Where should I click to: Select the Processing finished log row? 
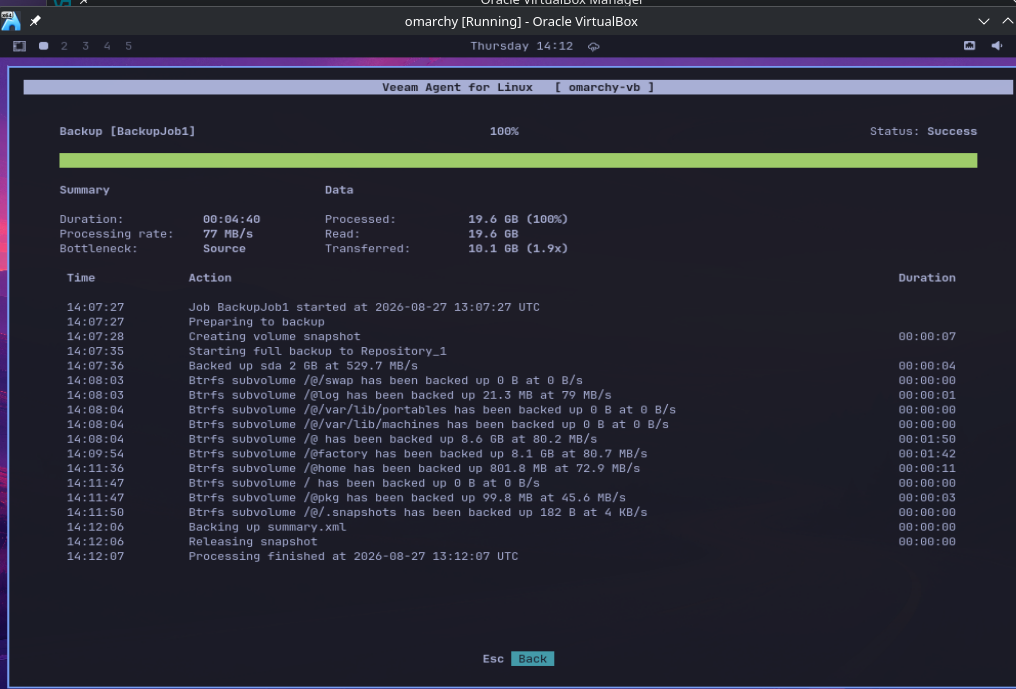pos(511,556)
